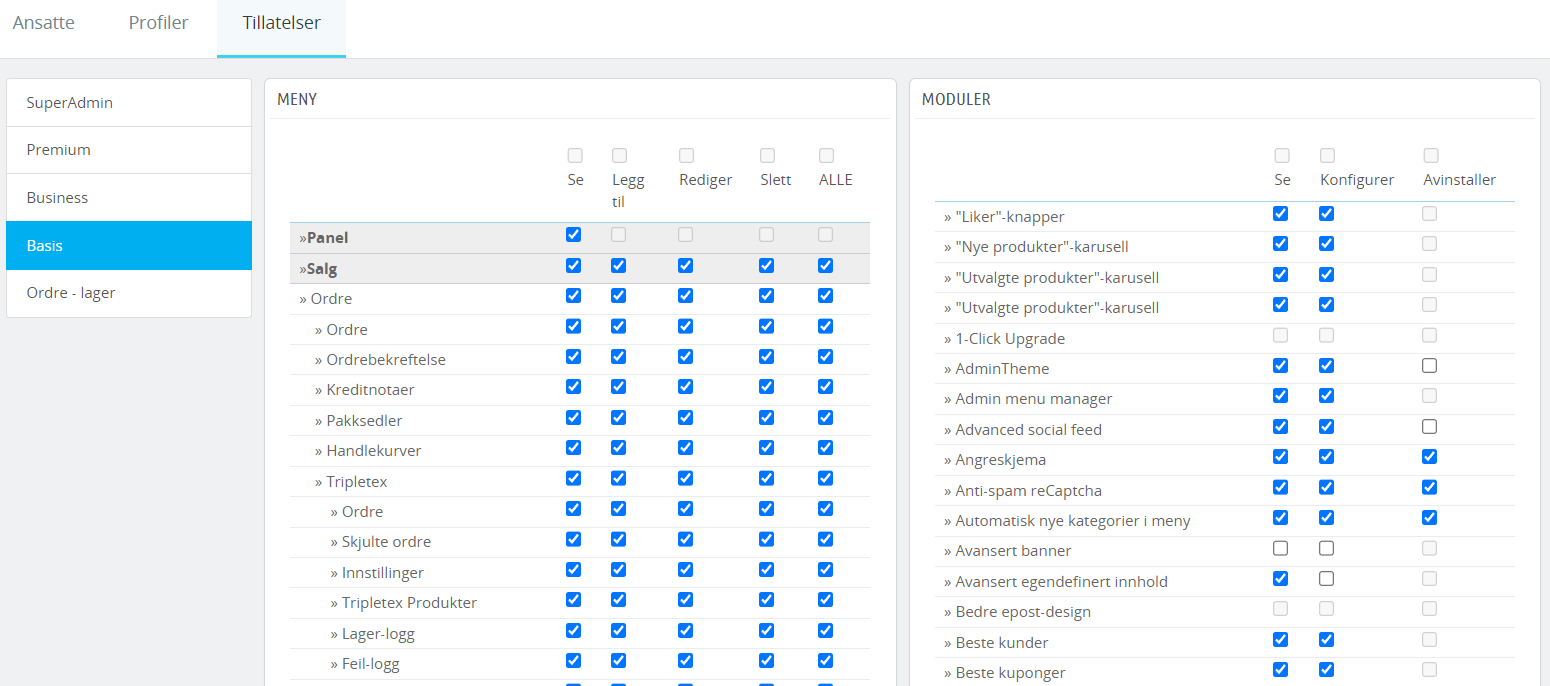The height and width of the screenshot is (686, 1550).
Task: Uncheck ALLE for Handlekurver
Action: [826, 447]
